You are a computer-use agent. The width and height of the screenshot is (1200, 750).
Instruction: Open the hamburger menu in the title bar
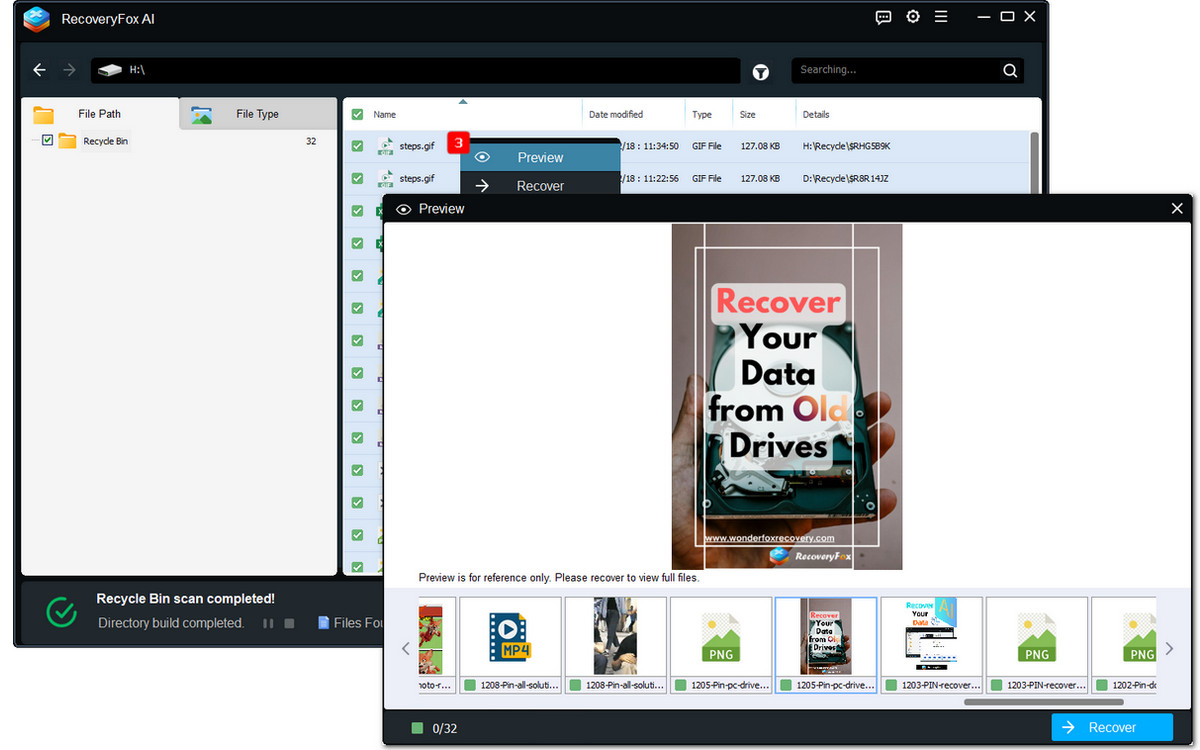coord(941,17)
